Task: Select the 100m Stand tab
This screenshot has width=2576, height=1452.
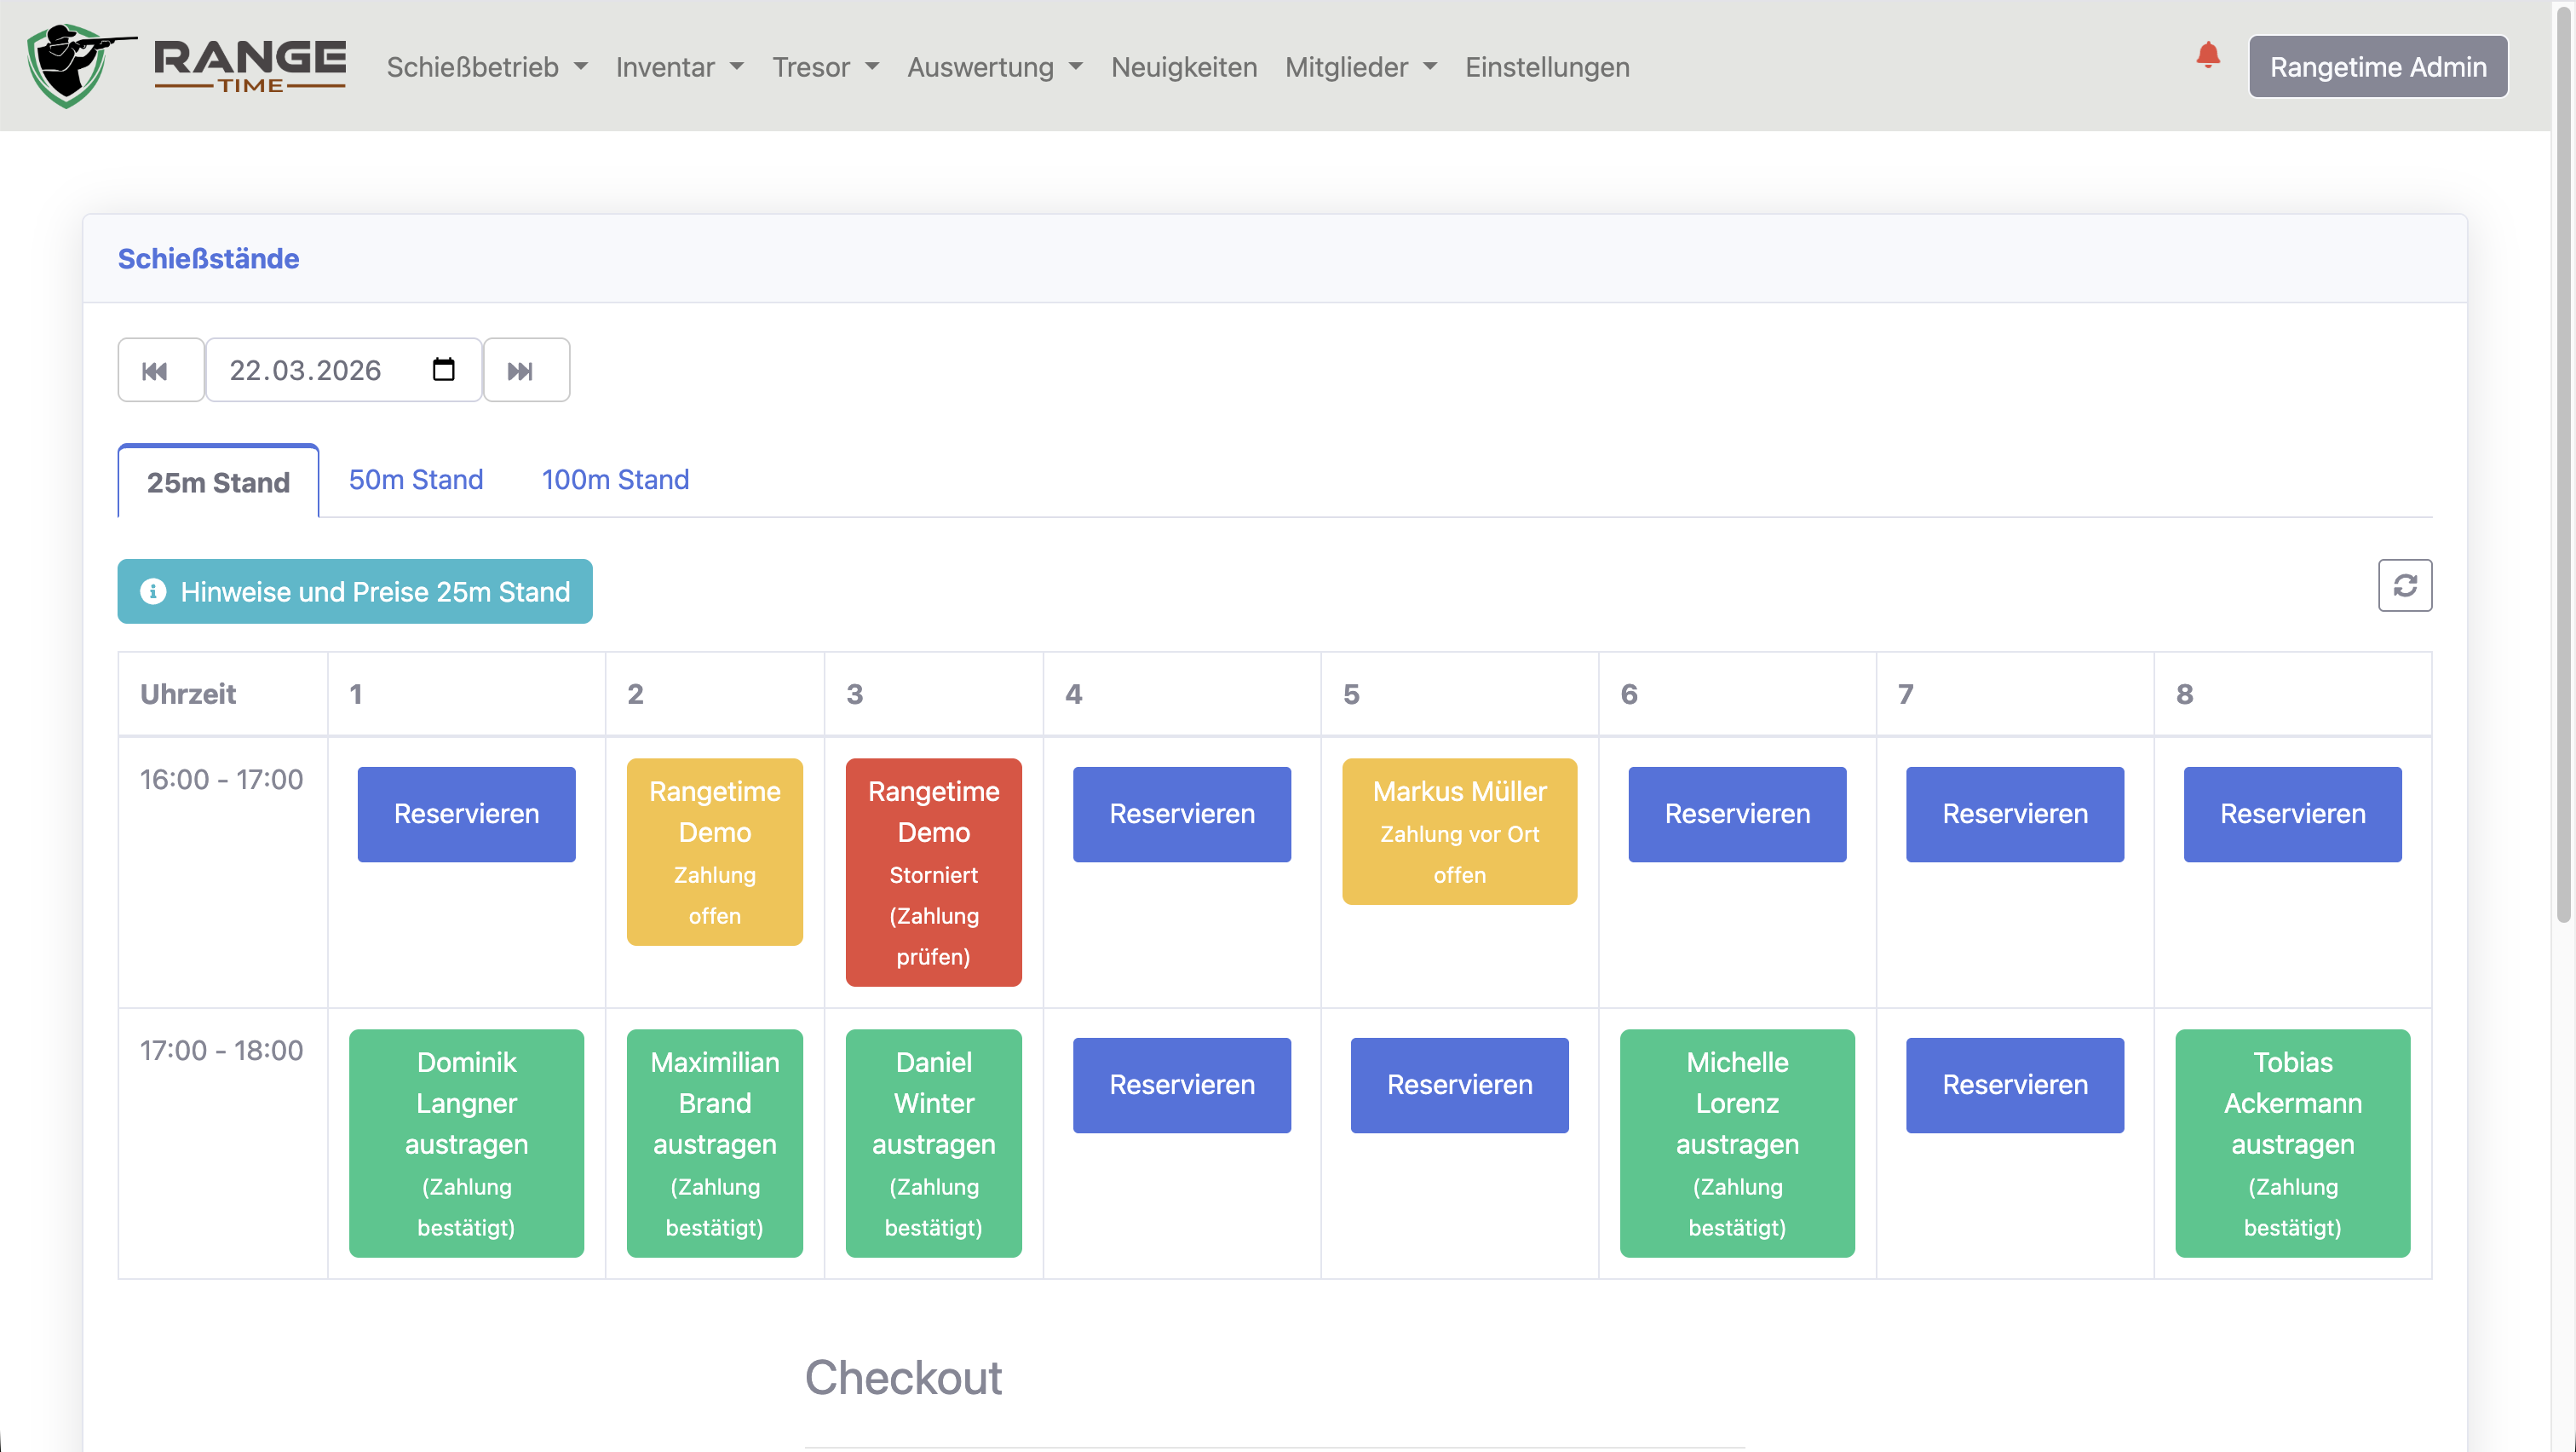Action: [615, 480]
